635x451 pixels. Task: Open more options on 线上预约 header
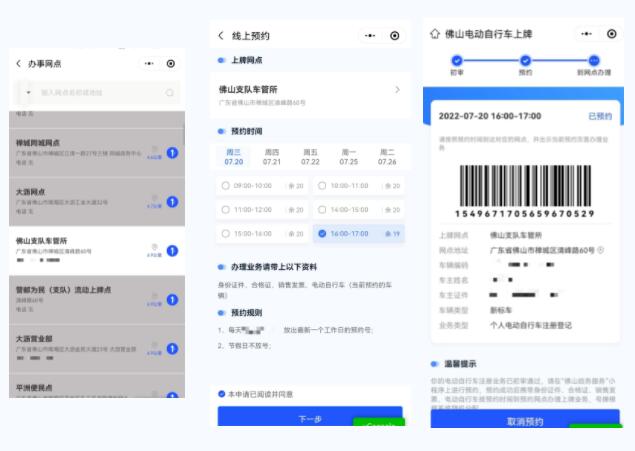[x=370, y=36]
